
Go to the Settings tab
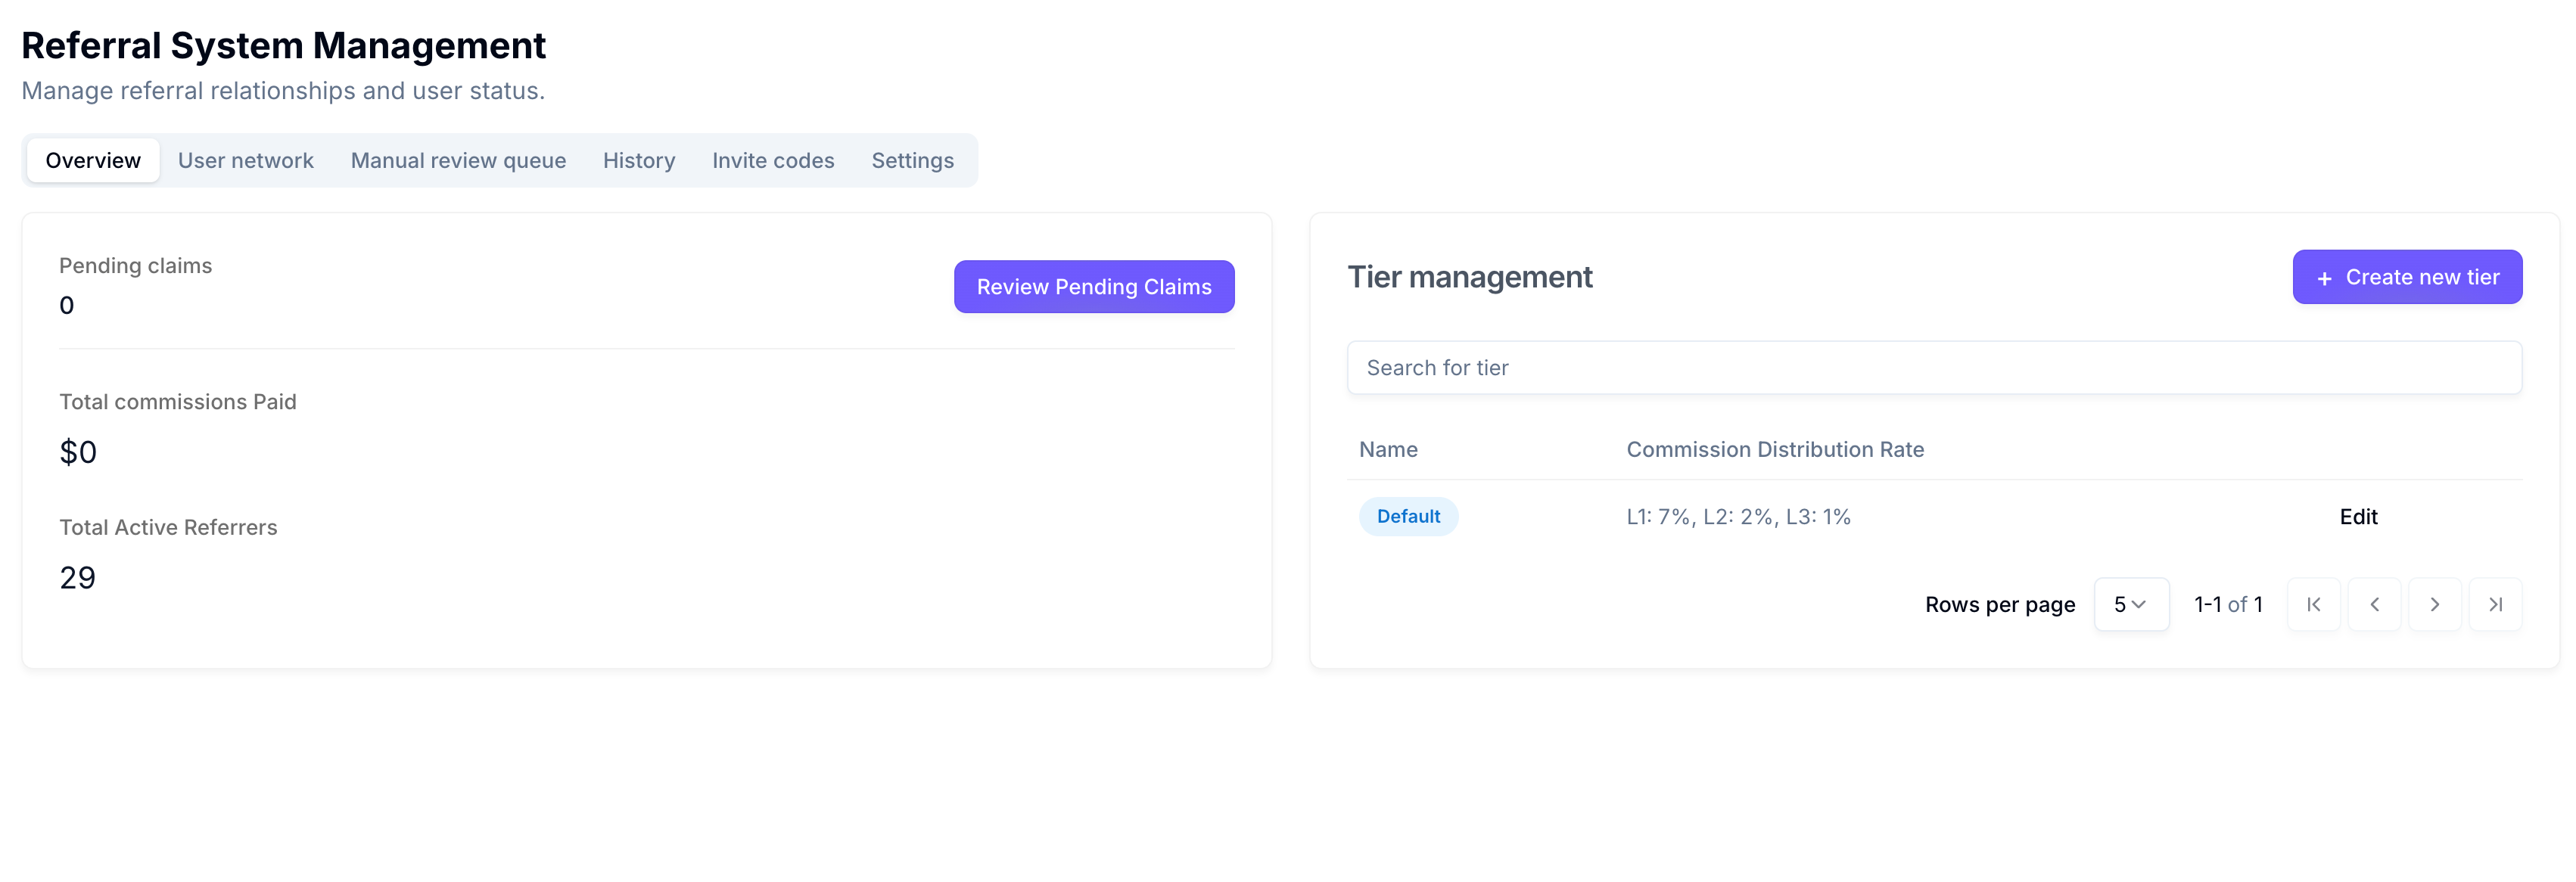912,160
